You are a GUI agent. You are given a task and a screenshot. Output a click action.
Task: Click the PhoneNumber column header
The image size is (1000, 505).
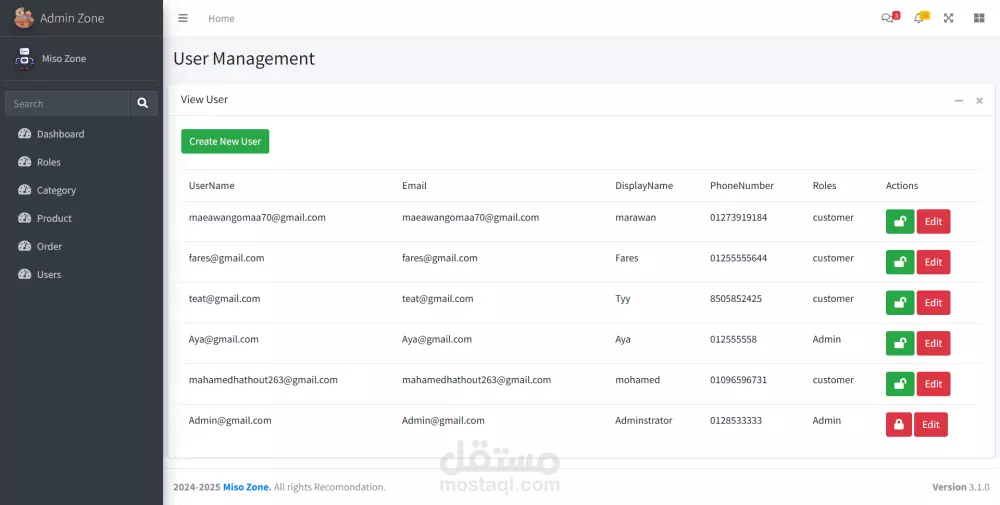pyautogui.click(x=742, y=186)
